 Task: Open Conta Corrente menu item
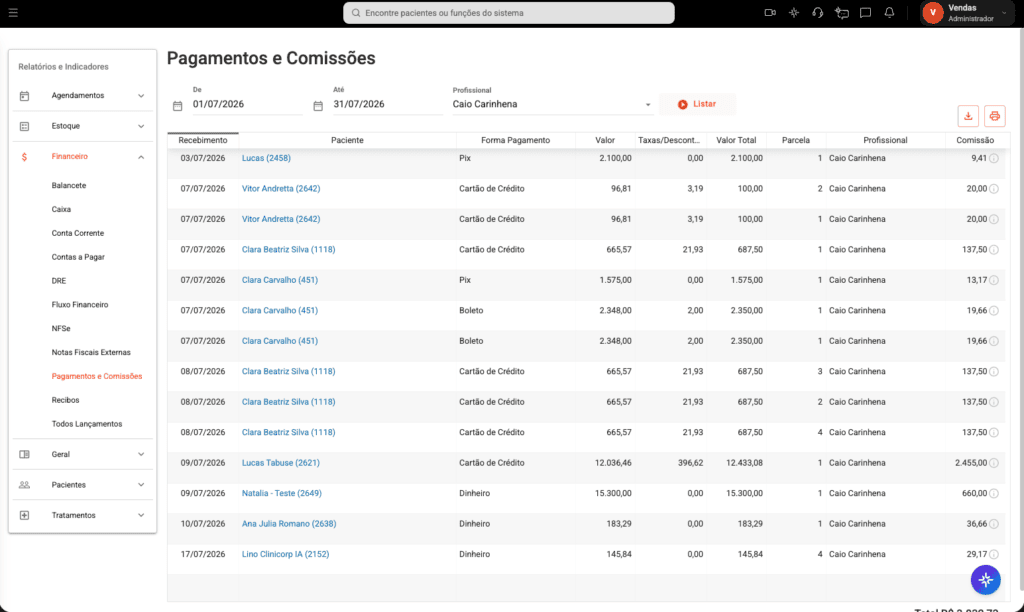(78, 233)
